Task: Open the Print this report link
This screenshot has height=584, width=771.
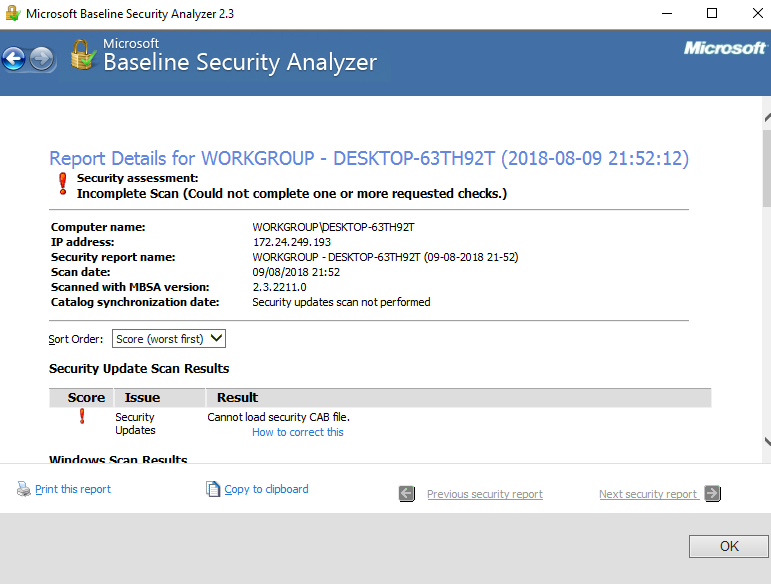Action: pyautogui.click(x=73, y=489)
